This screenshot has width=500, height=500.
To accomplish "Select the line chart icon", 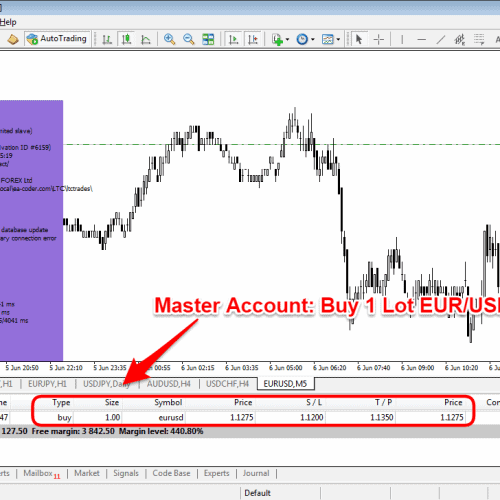I will click(146, 39).
